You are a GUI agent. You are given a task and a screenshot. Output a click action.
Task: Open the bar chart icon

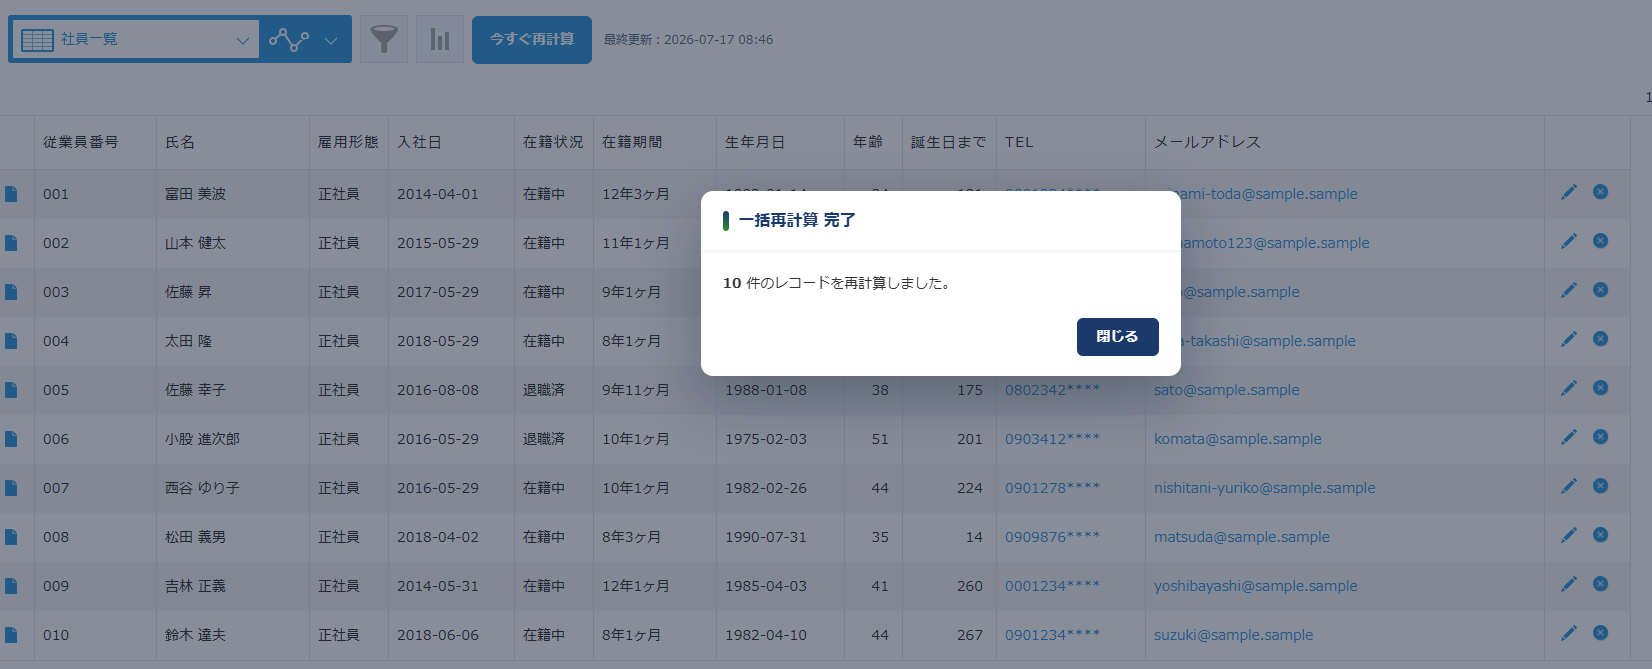click(x=440, y=40)
